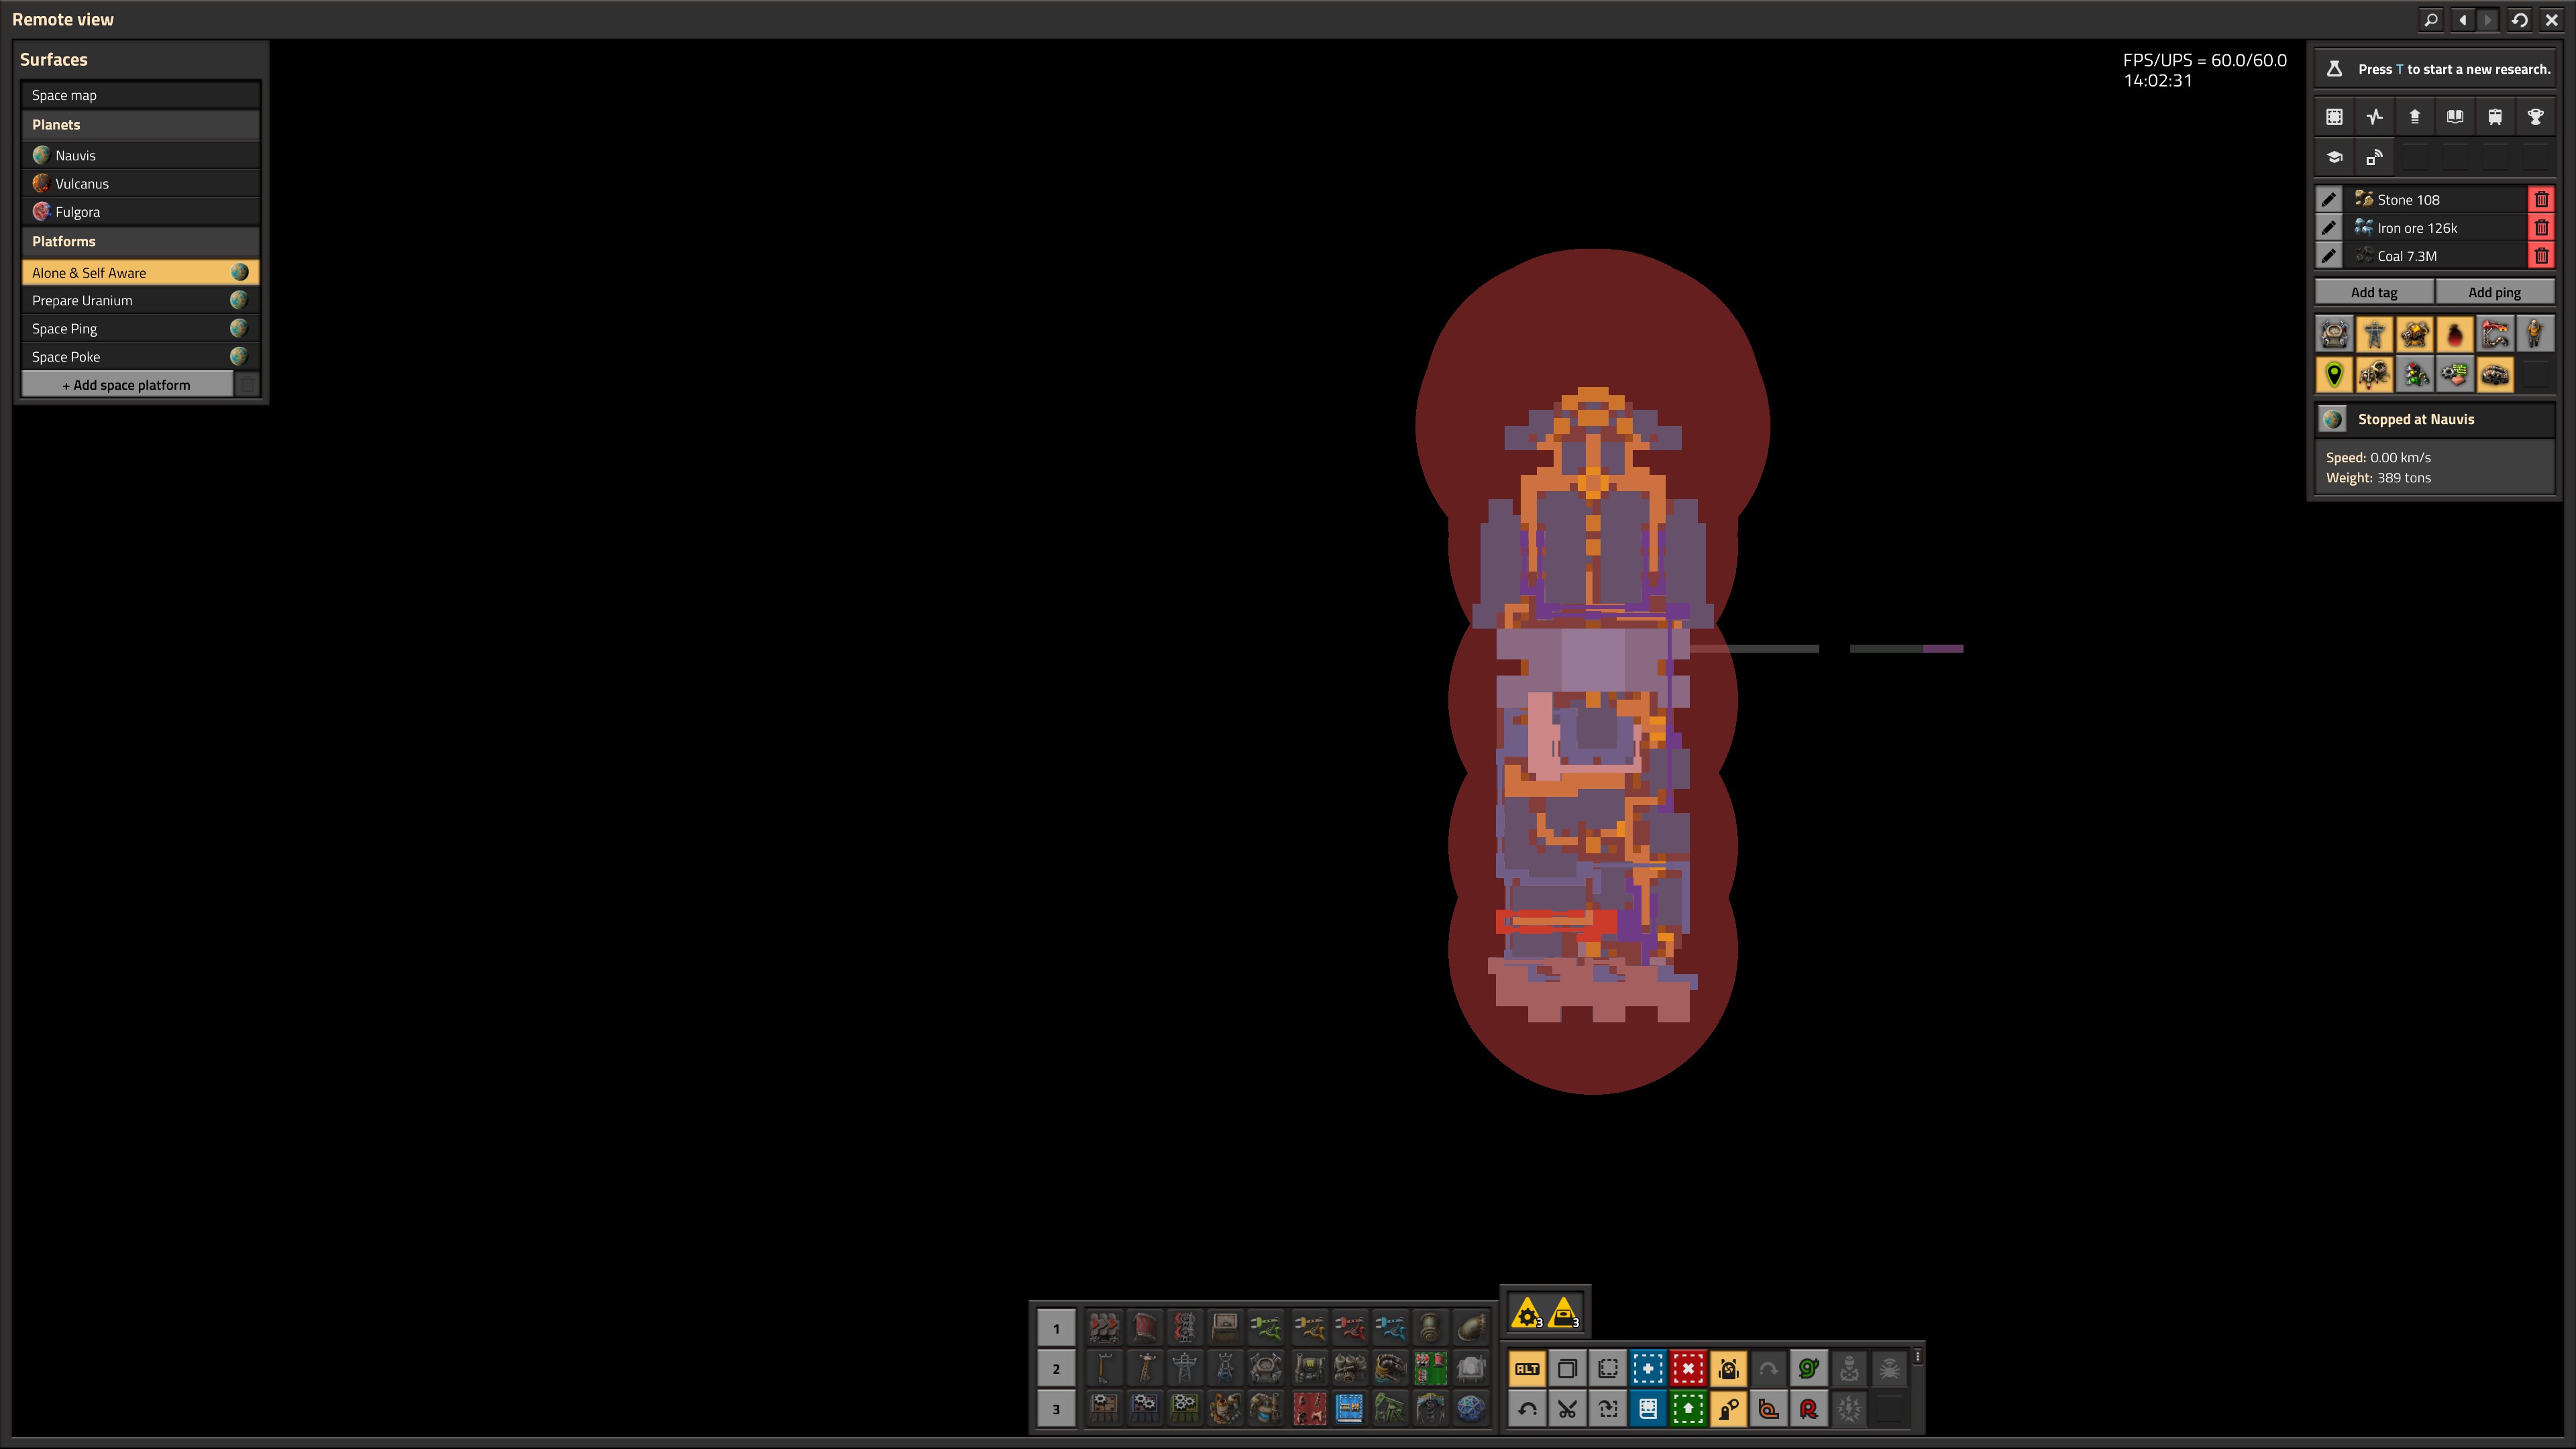Click the gear warning alert icon
The width and height of the screenshot is (2576, 1449).
(1527, 1313)
